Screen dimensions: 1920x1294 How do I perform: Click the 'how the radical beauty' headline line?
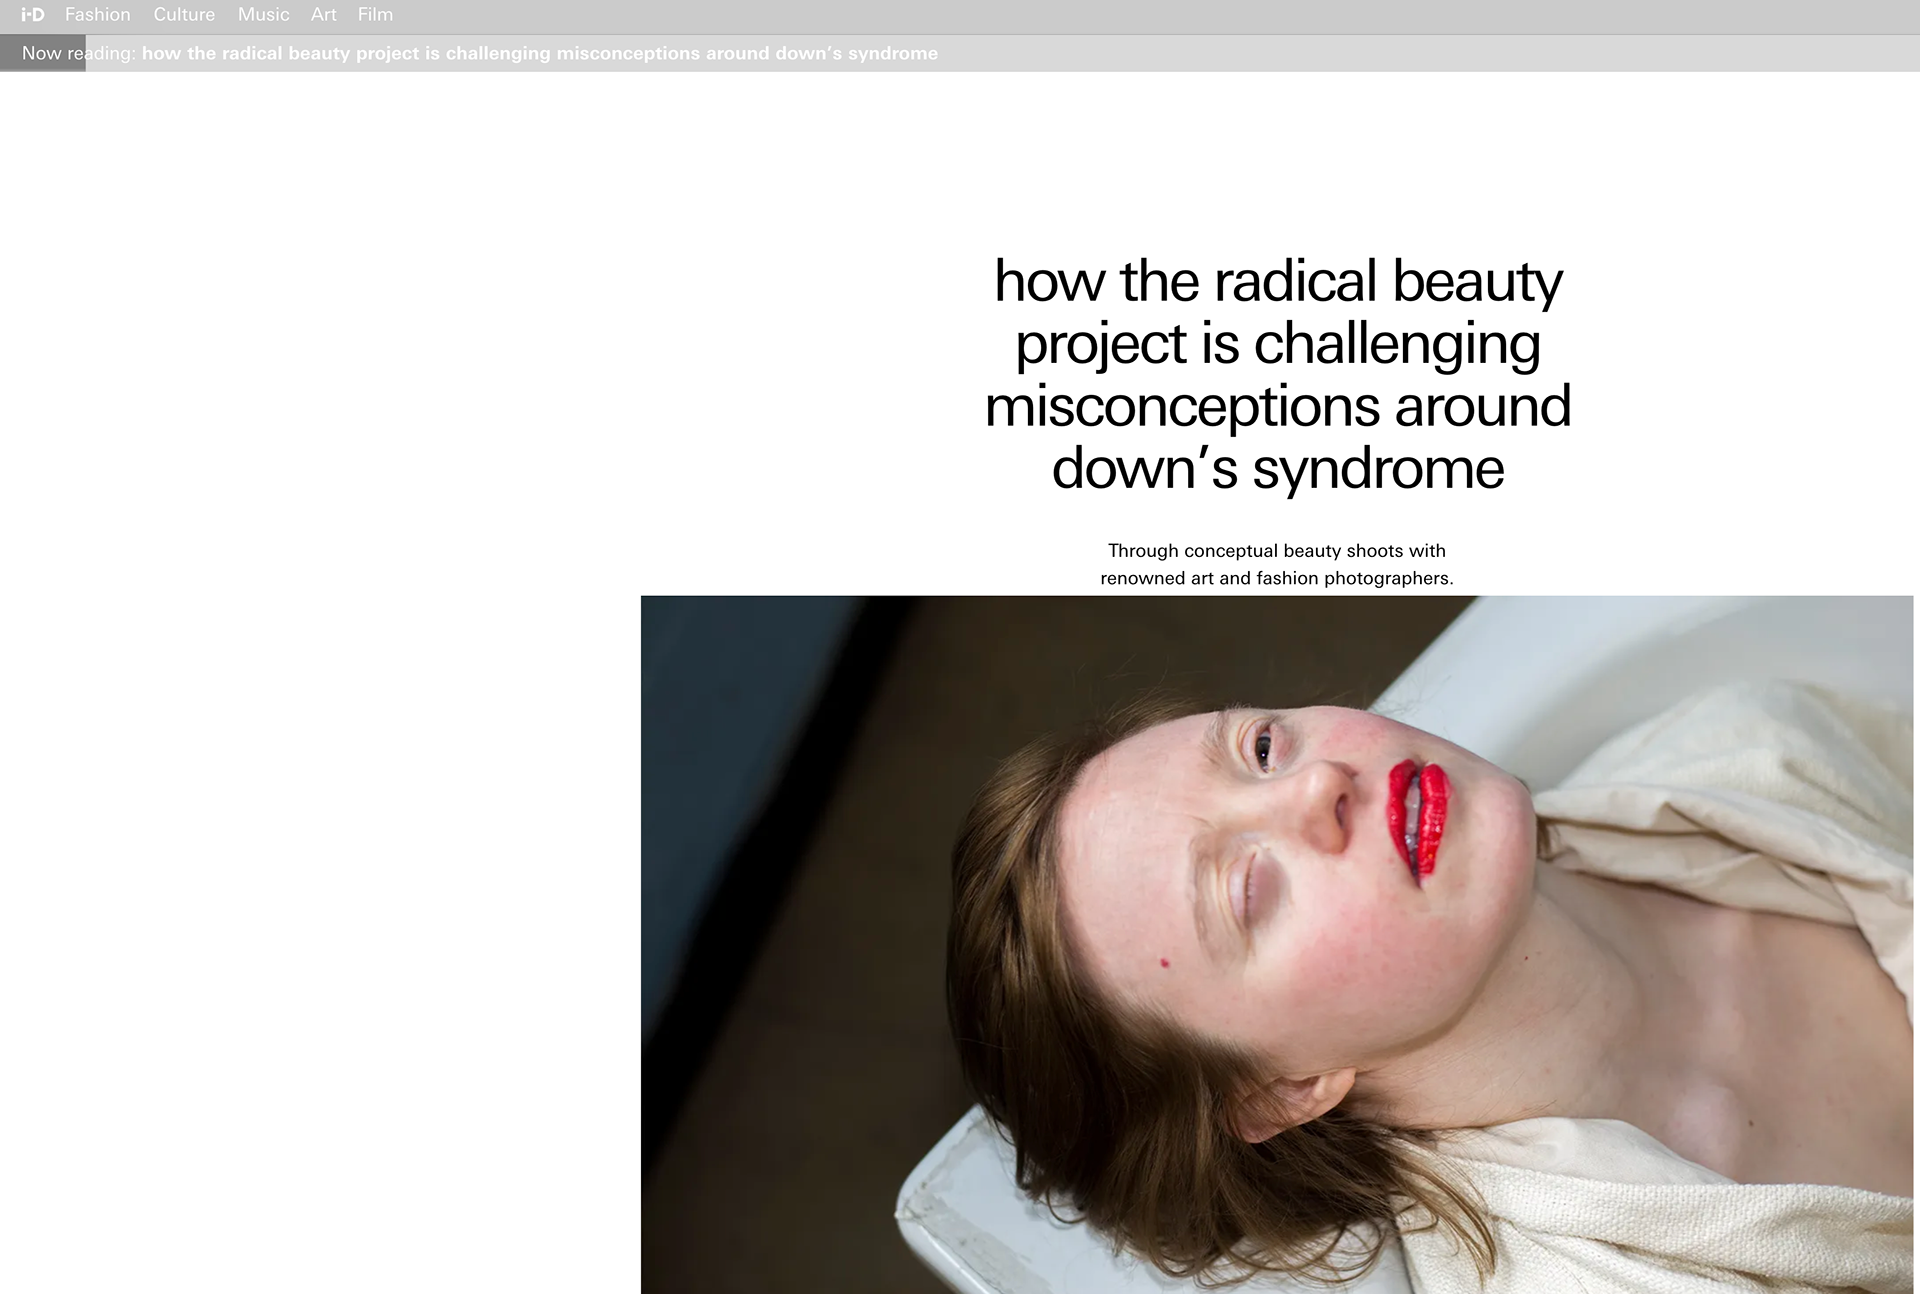click(1277, 281)
